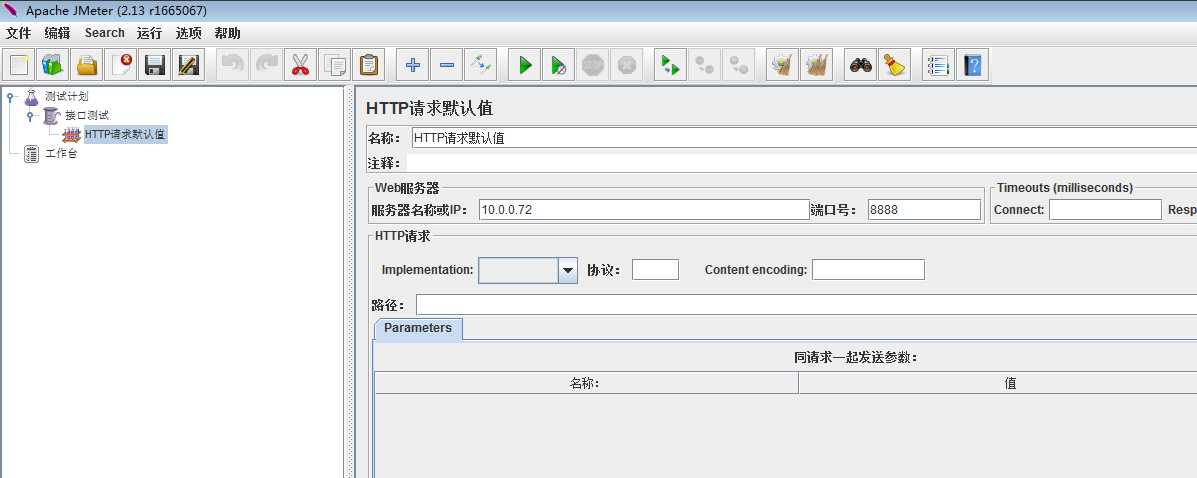Image resolution: width=1197 pixels, height=478 pixels.
Task: Click the 注释 comment field
Action: point(802,163)
